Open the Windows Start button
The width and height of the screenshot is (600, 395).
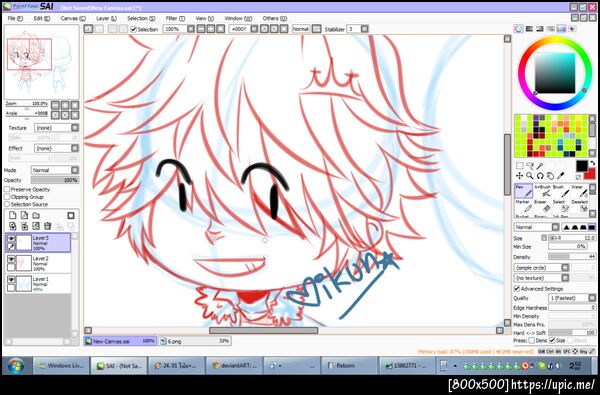tap(16, 366)
